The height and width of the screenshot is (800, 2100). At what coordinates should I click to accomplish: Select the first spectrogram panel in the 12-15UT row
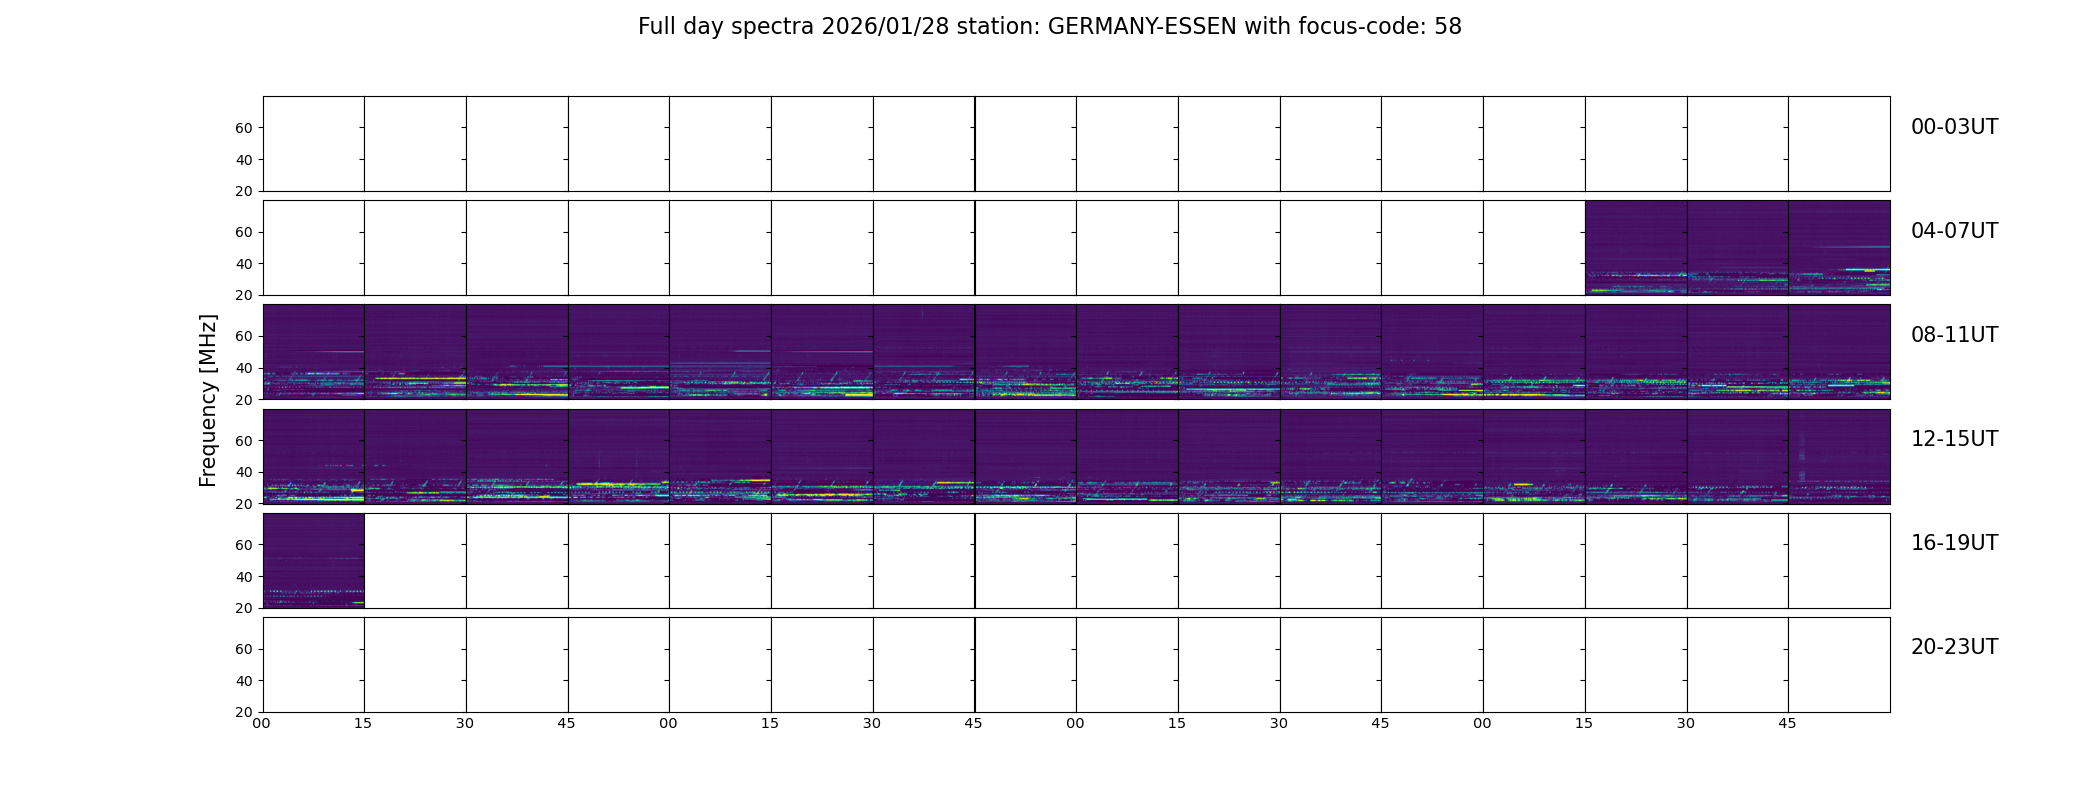pos(314,456)
